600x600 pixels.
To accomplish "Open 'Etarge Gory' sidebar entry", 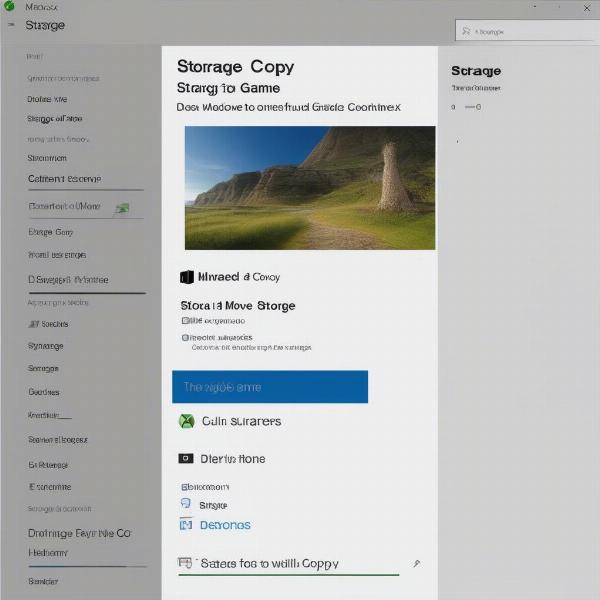I will 51,232.
